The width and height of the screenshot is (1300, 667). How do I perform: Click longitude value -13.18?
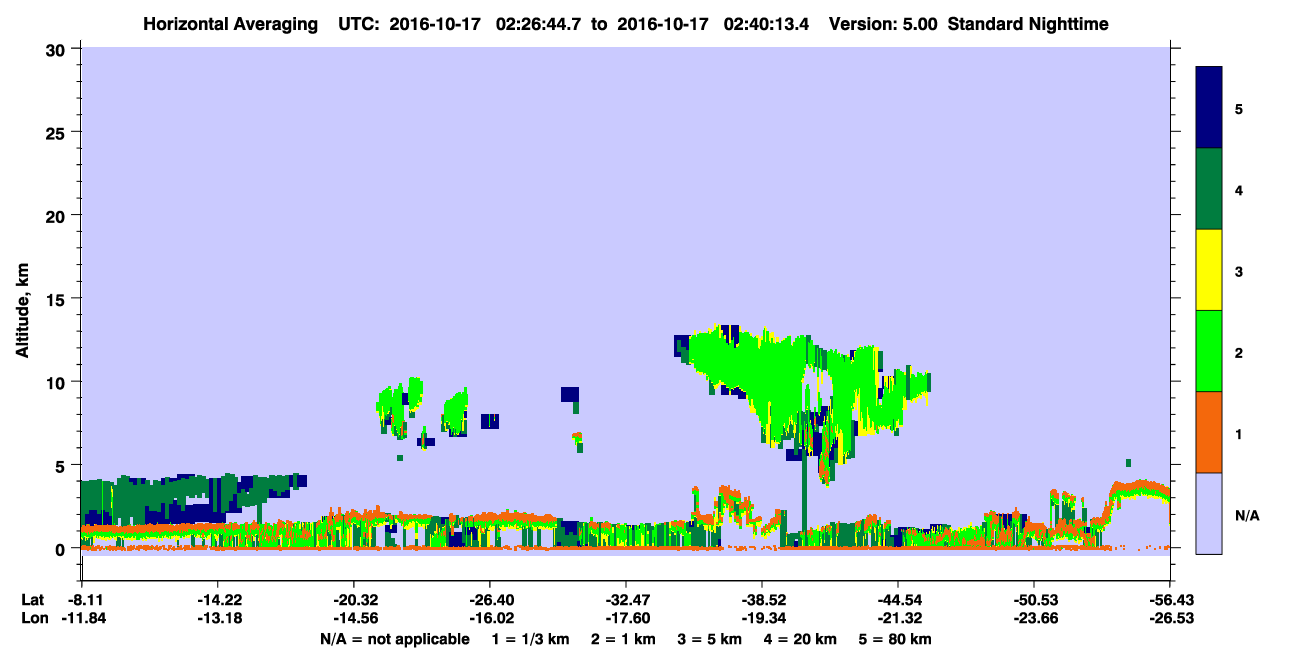pyautogui.click(x=217, y=618)
